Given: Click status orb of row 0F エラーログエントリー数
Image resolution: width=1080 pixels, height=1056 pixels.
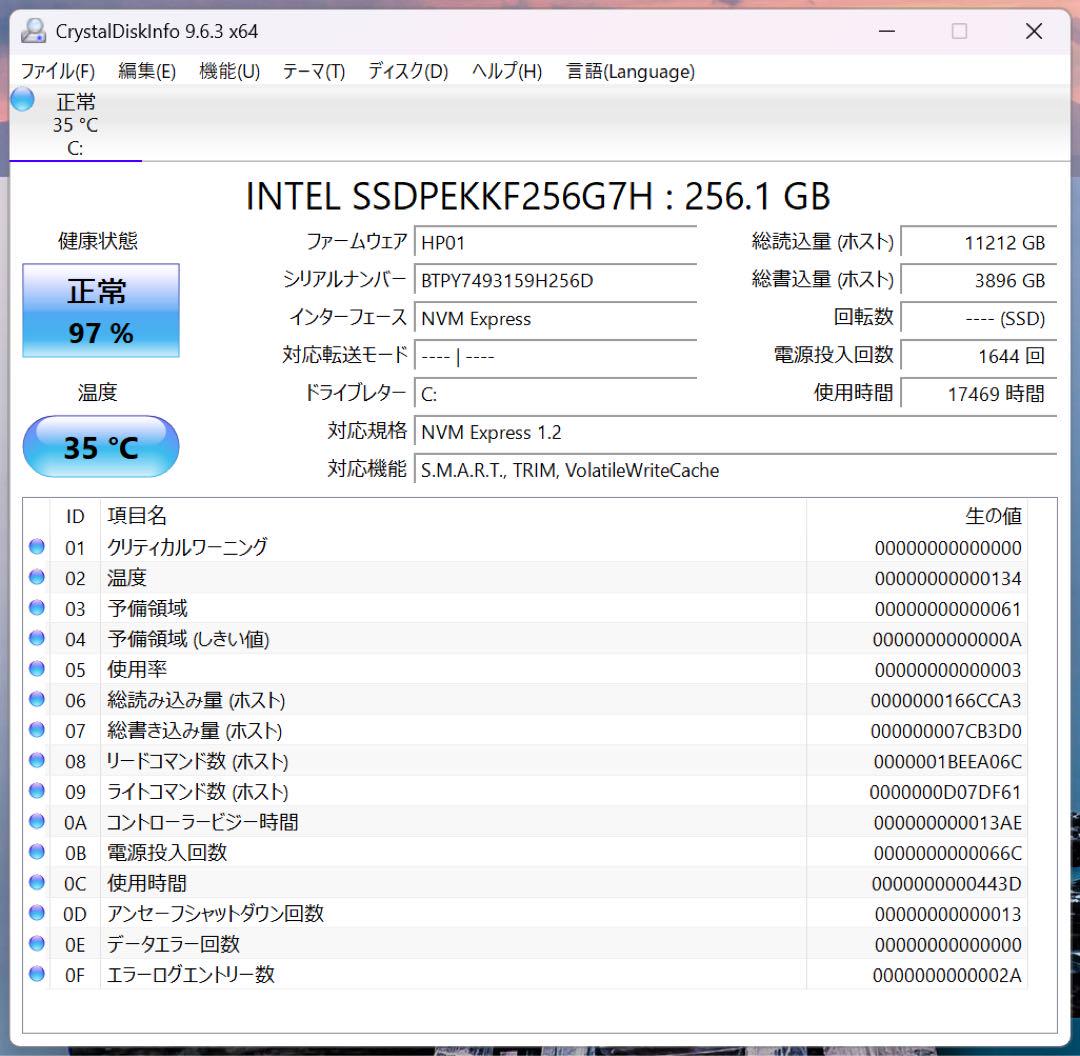Looking at the screenshot, I should point(37,974).
